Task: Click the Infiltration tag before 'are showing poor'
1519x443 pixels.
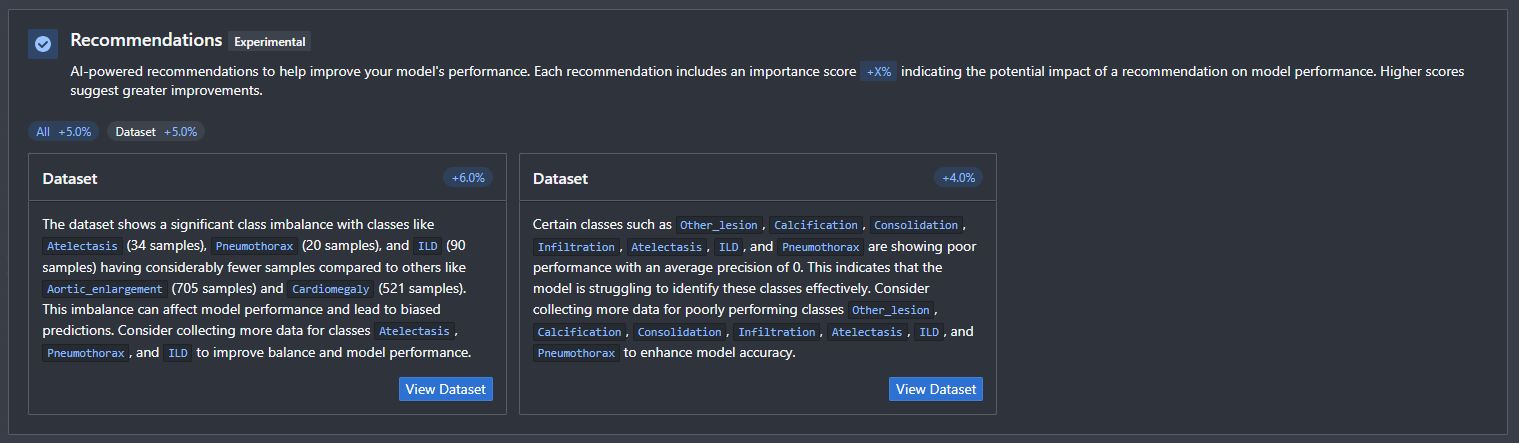Action: [x=576, y=247]
